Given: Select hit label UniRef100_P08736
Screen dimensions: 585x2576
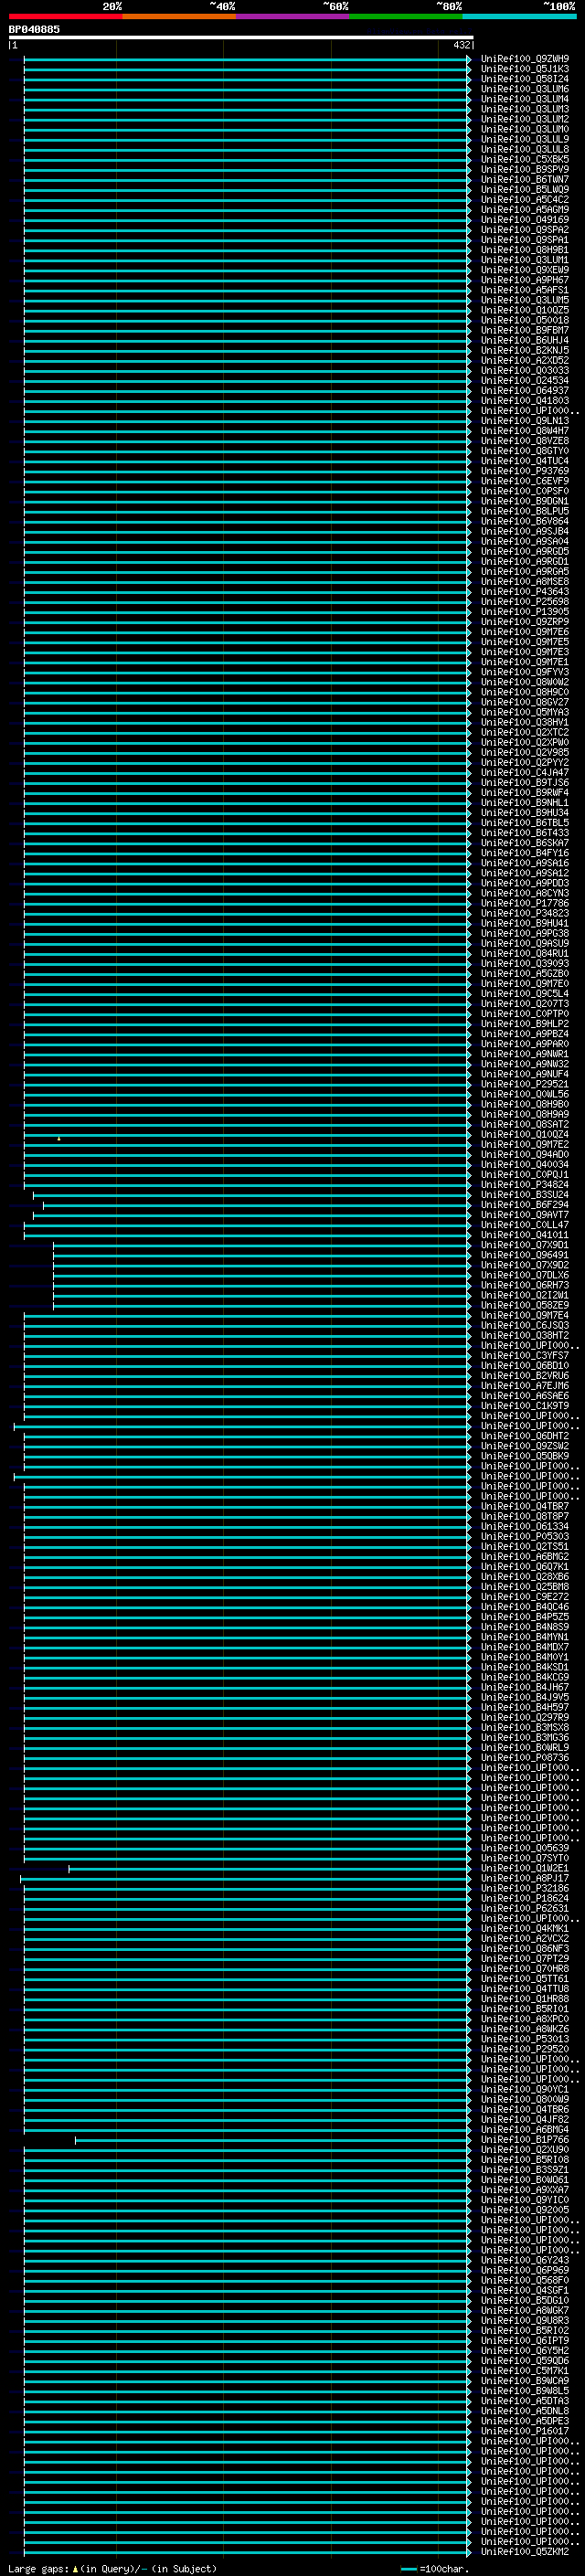Looking at the screenshot, I should coord(525,1757).
